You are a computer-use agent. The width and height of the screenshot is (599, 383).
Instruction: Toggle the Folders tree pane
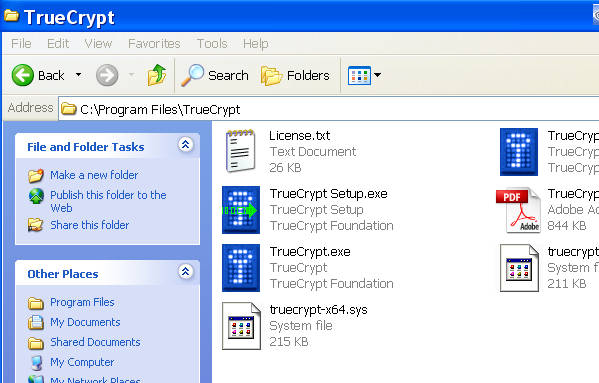pos(295,76)
